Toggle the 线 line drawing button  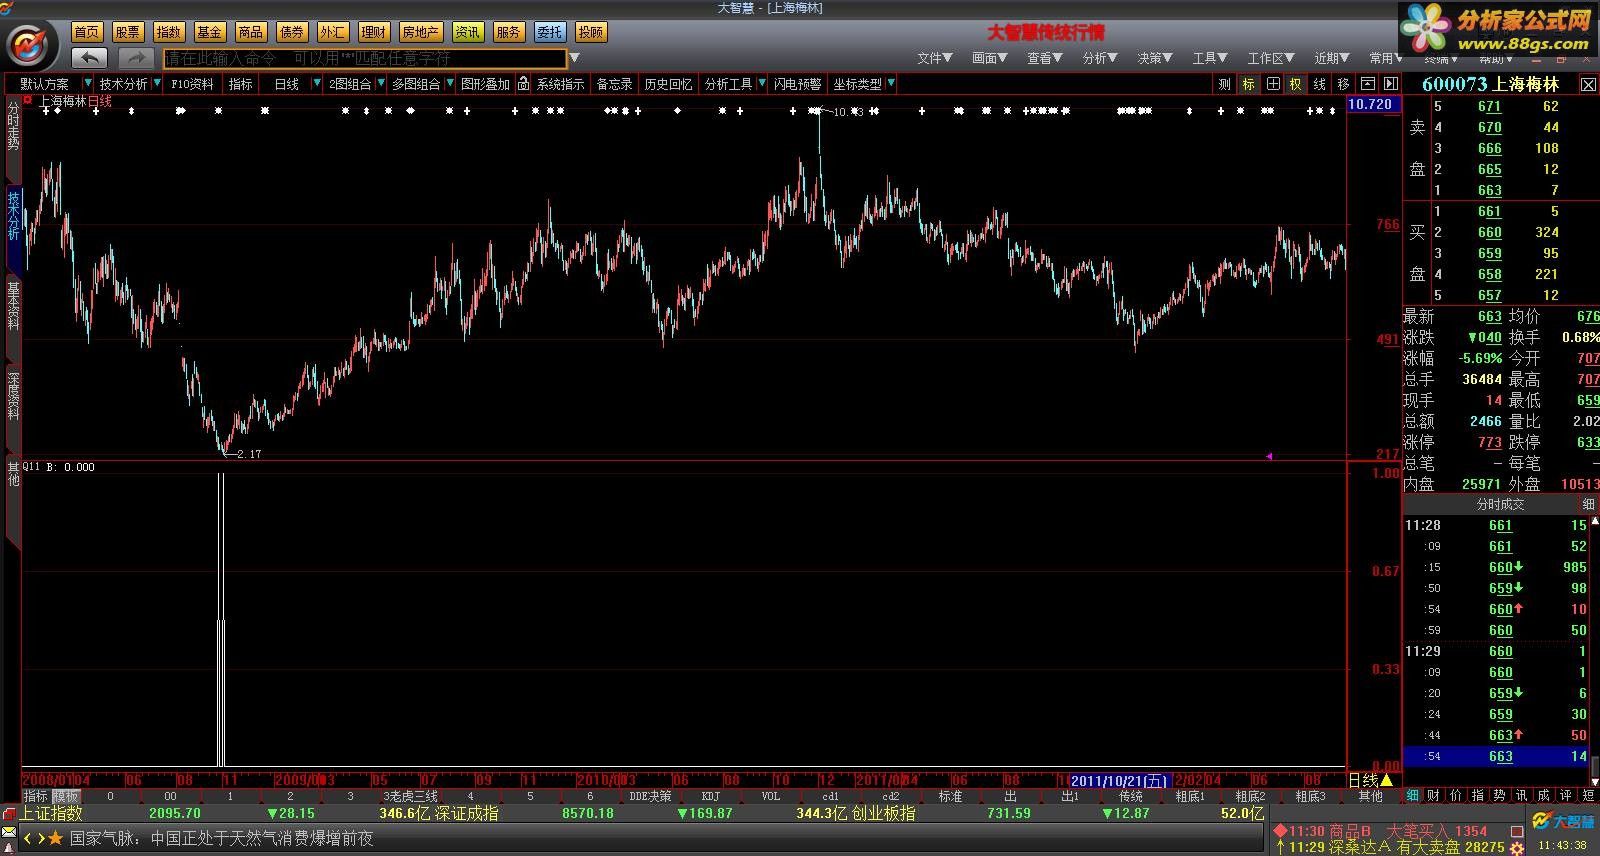(1320, 84)
